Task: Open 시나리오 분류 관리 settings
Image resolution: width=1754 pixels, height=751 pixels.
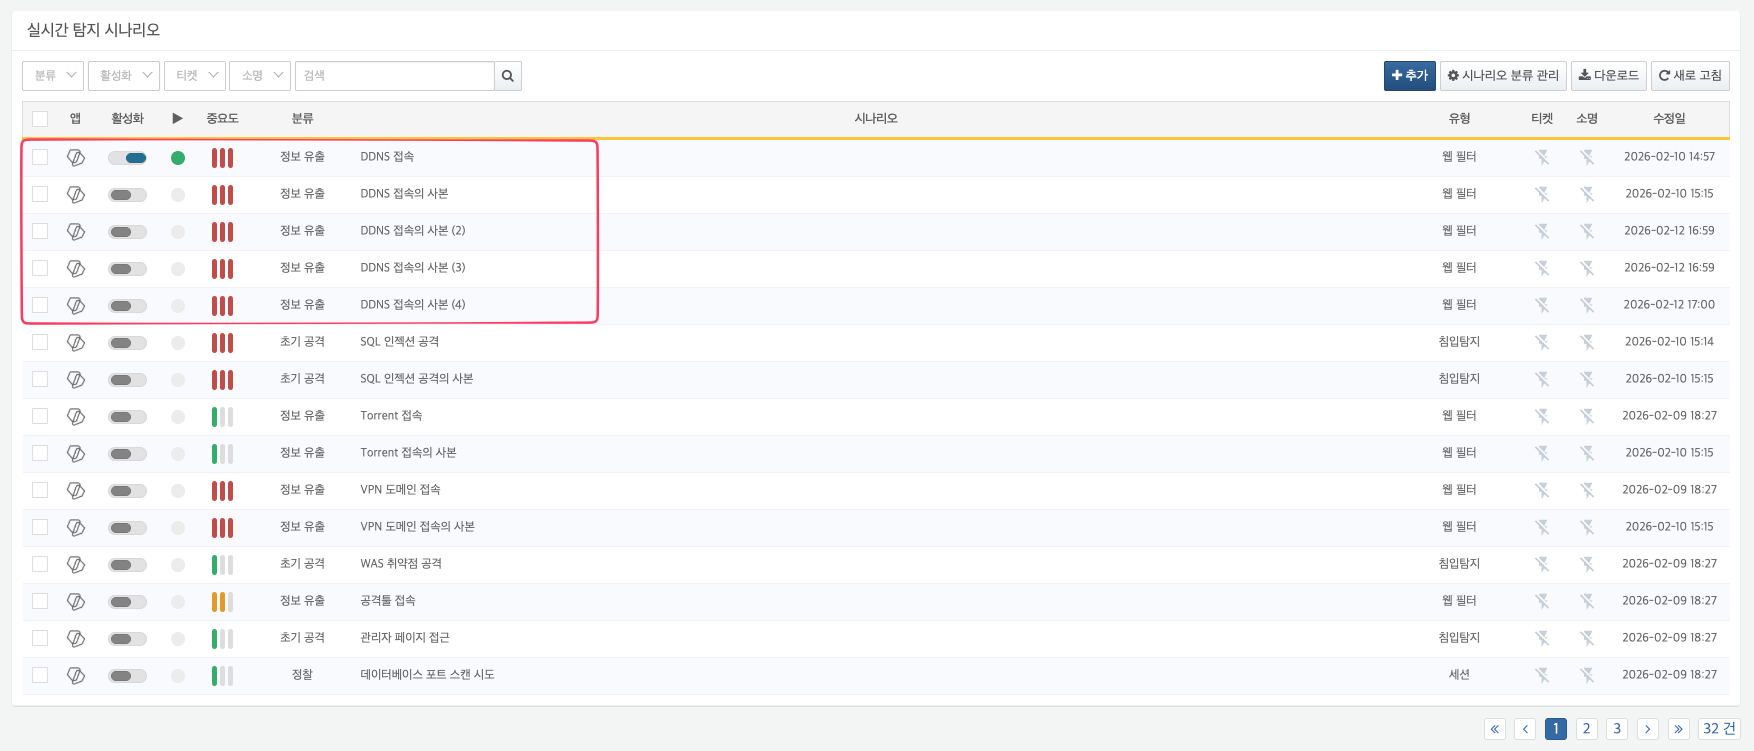Action: coord(1503,76)
